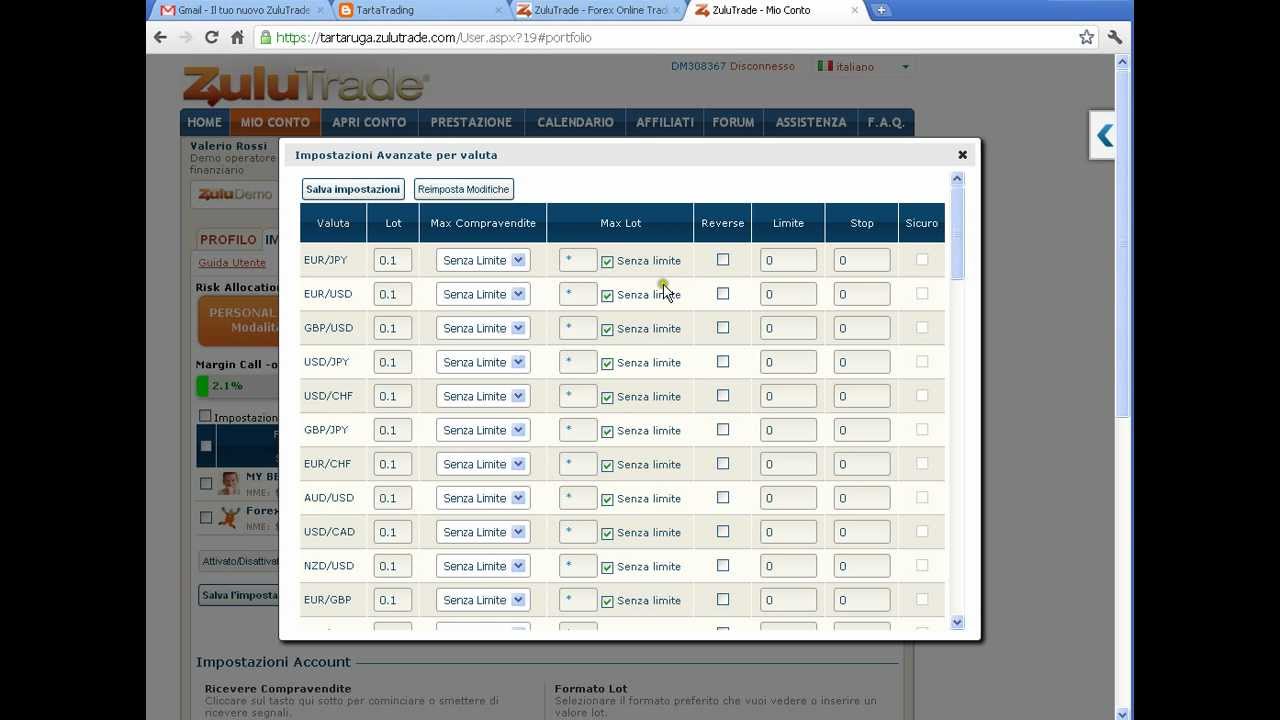
Task: Open new tab with plus button
Action: (881, 10)
